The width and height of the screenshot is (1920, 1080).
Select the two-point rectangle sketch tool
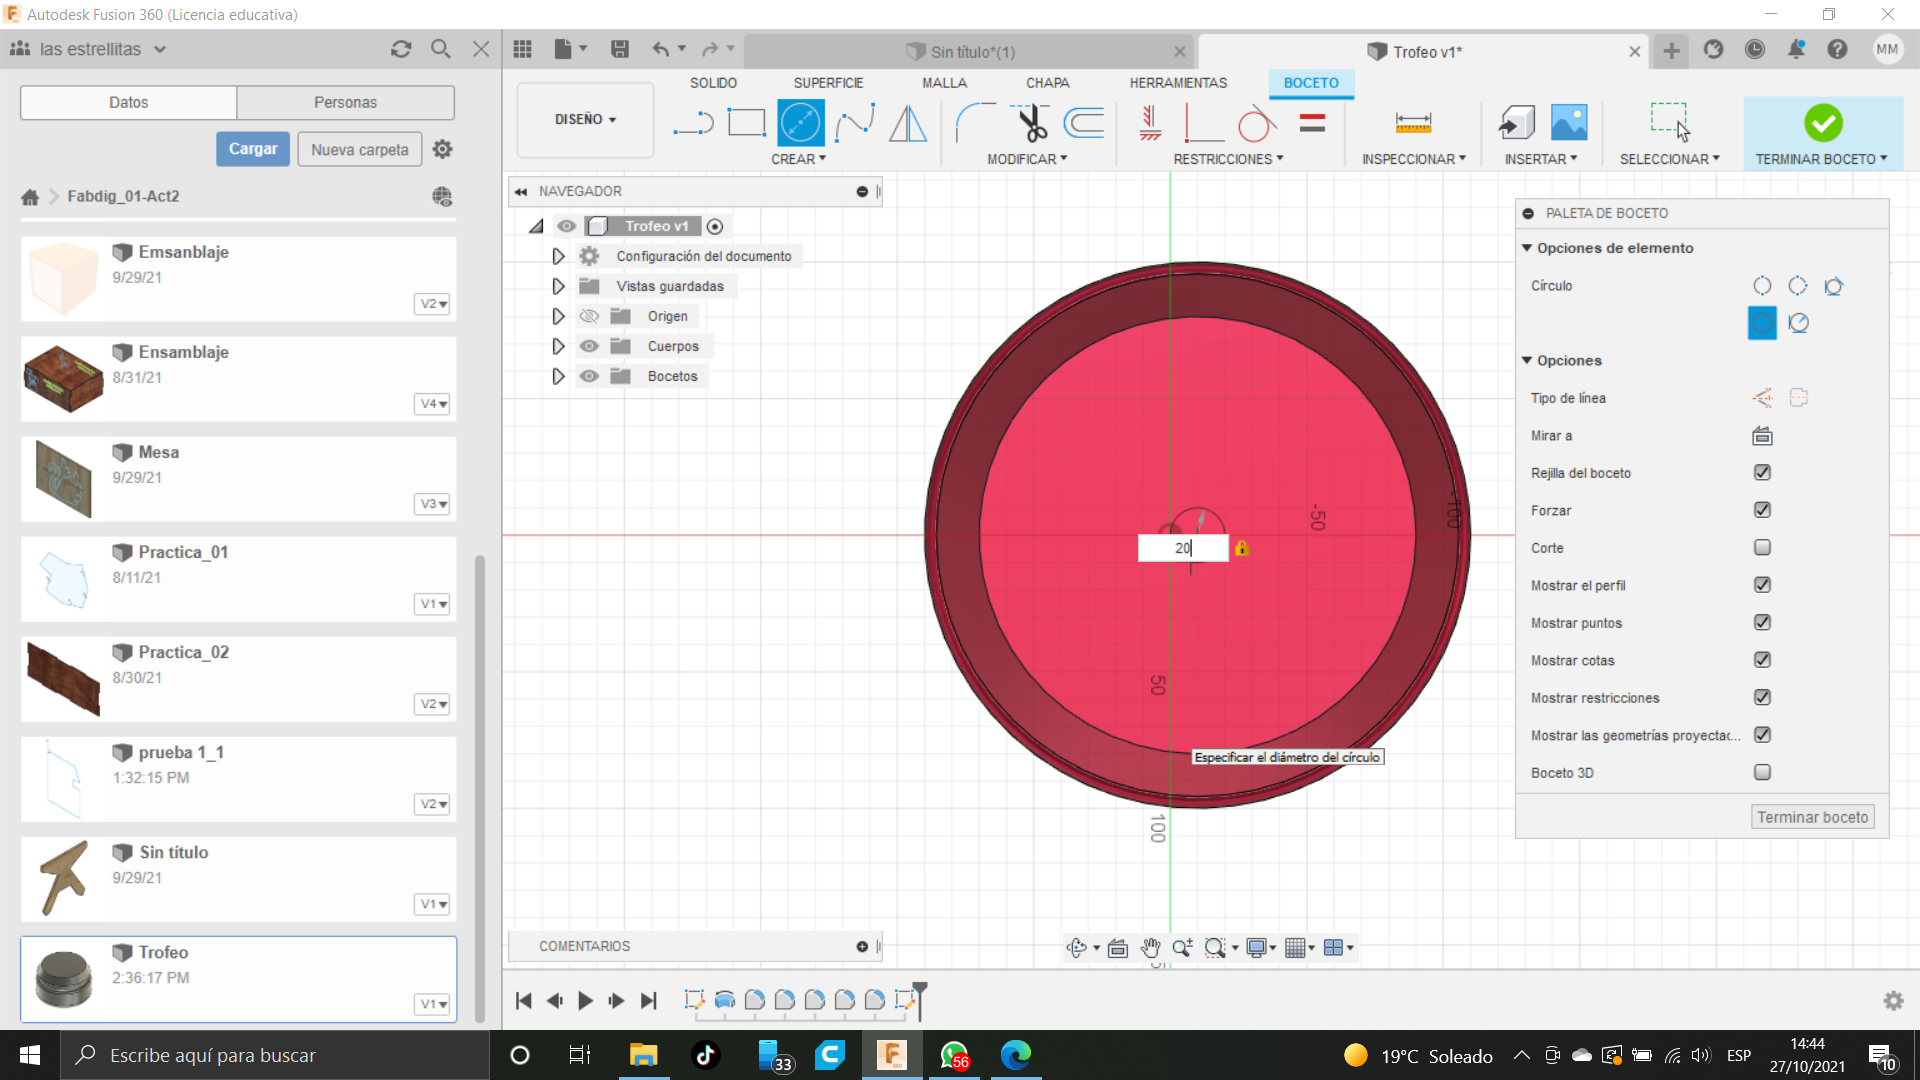(746, 123)
